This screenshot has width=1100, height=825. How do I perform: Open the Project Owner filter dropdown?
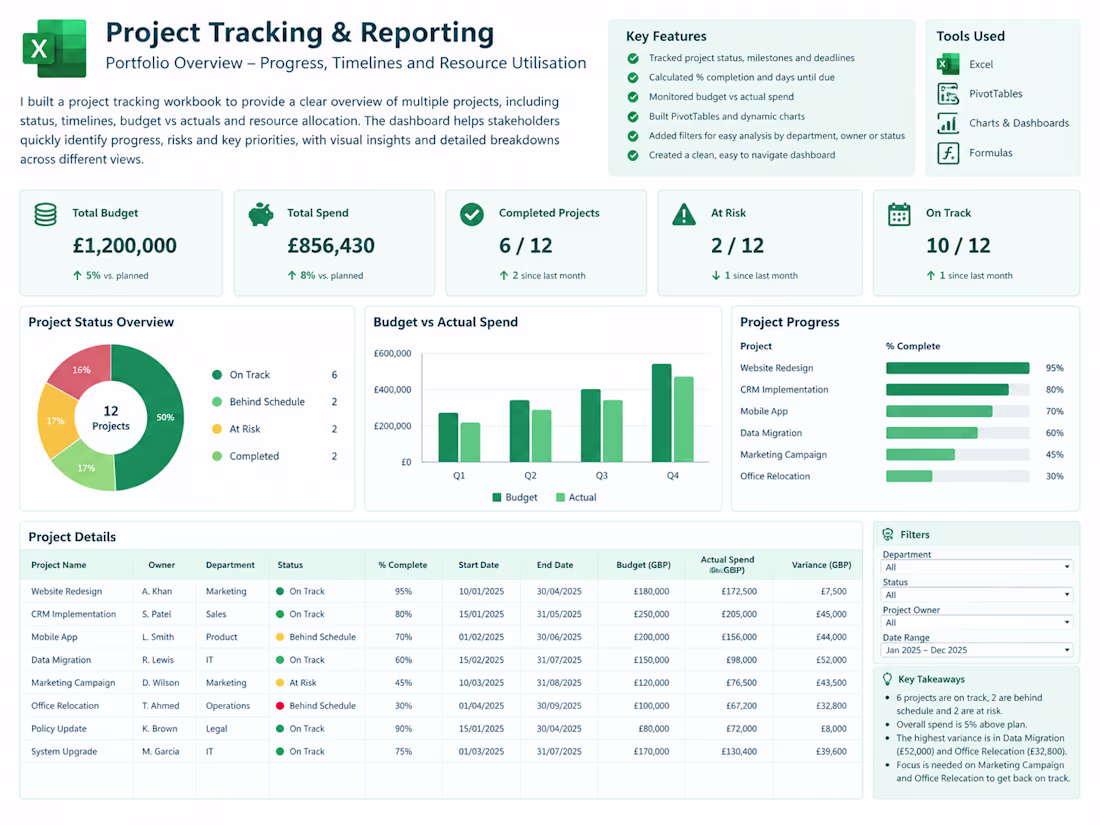point(977,623)
